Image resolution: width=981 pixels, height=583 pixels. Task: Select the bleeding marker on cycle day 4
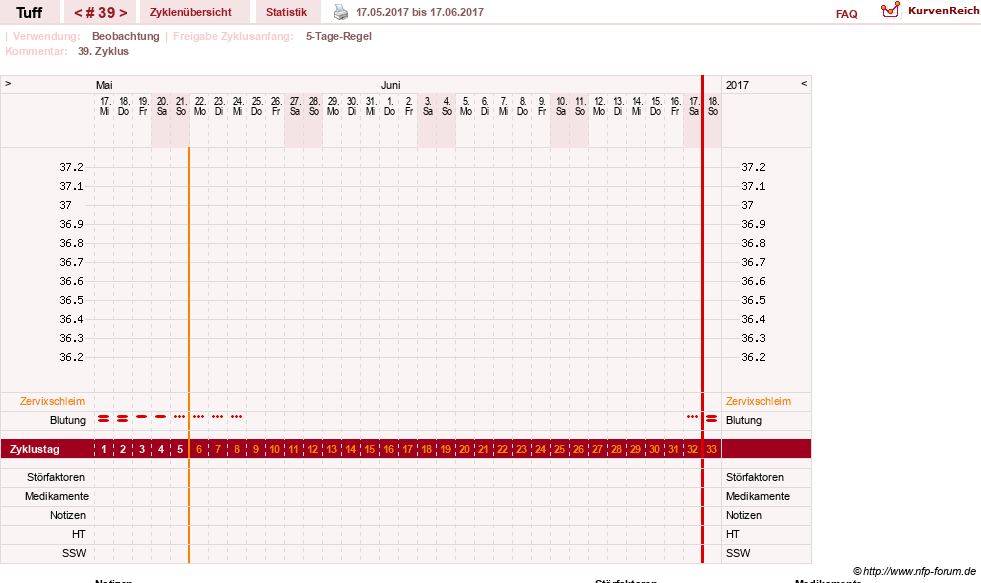point(161,417)
